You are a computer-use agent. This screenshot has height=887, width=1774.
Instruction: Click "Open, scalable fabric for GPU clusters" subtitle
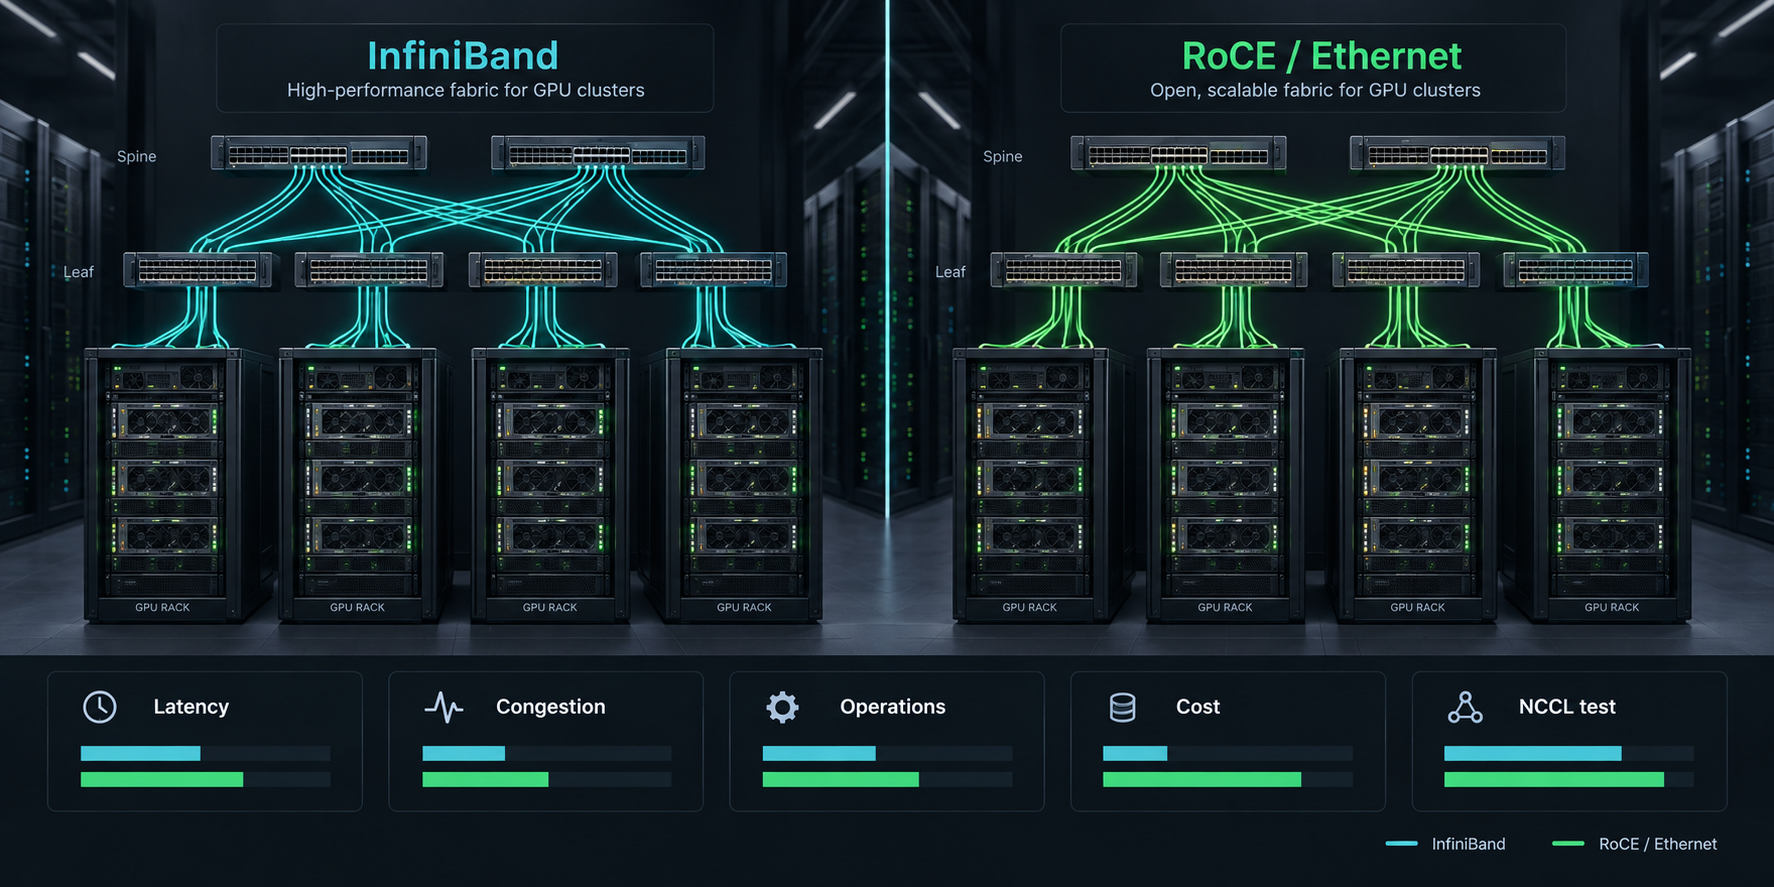1315,90
